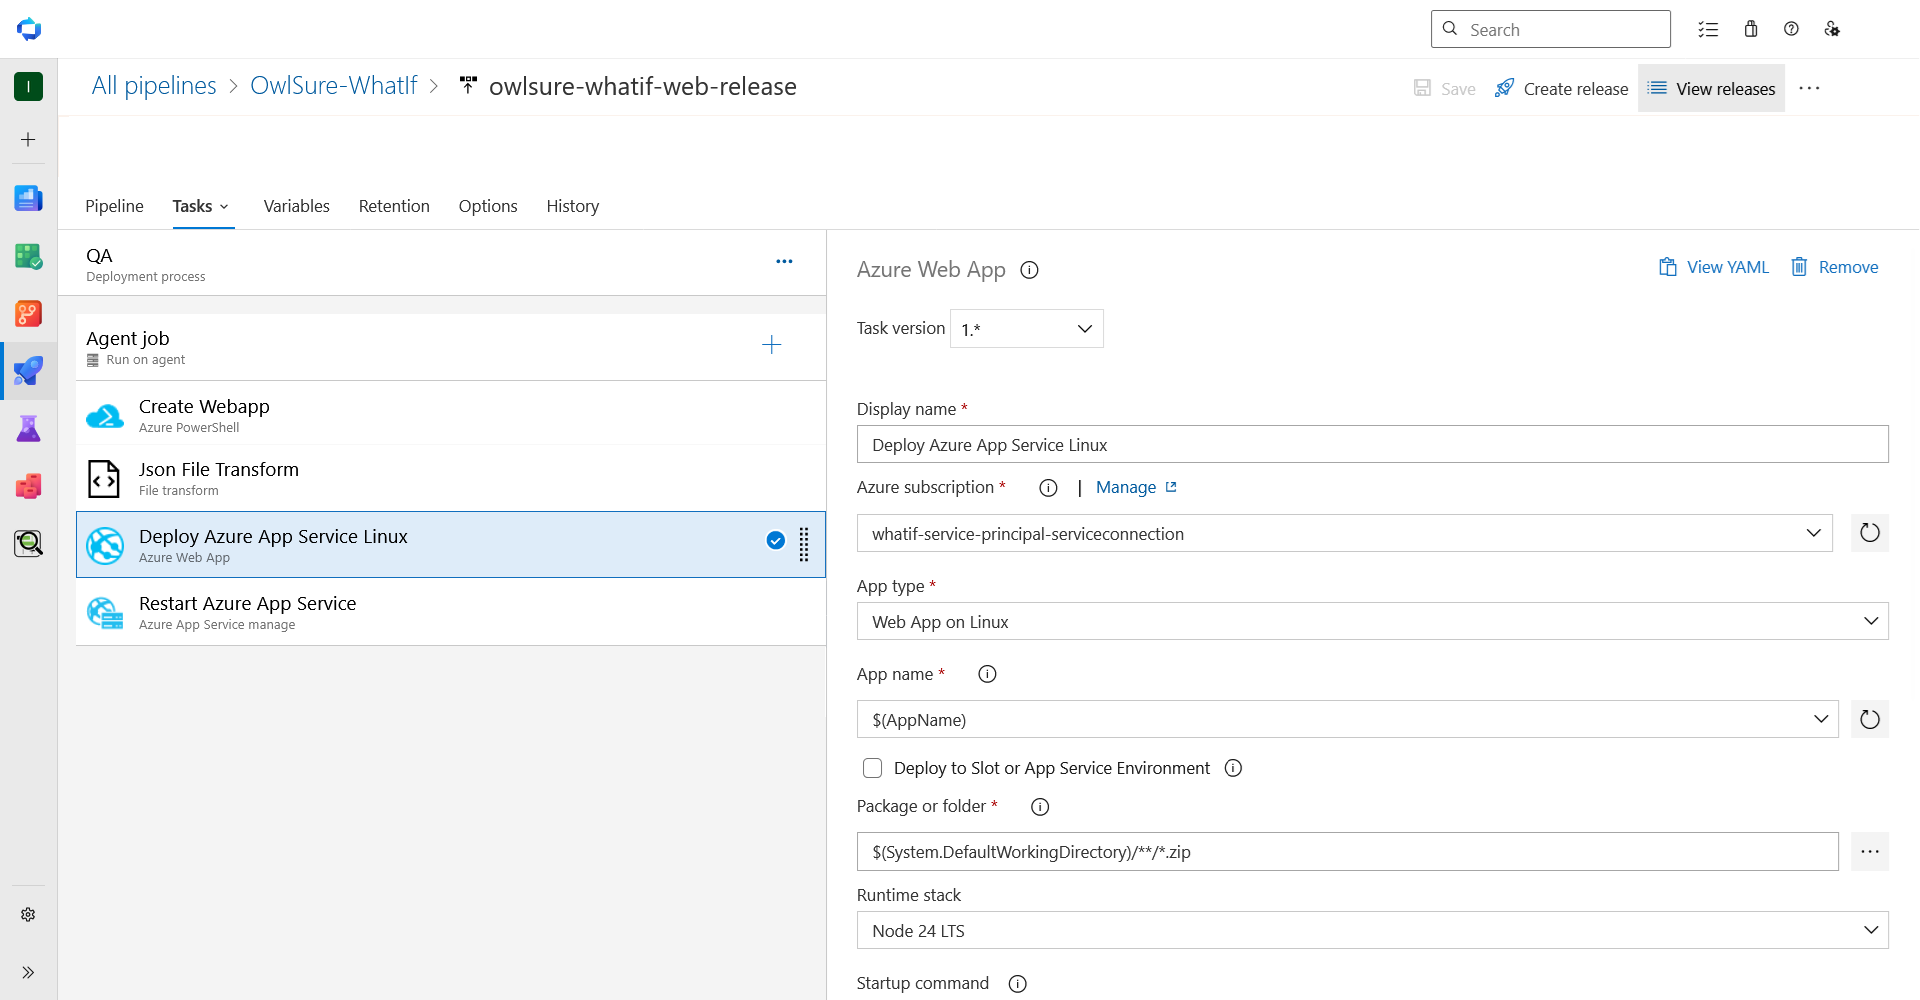Click the Display name input field
Viewport: 1920px width, 1000px height.
(1372, 444)
